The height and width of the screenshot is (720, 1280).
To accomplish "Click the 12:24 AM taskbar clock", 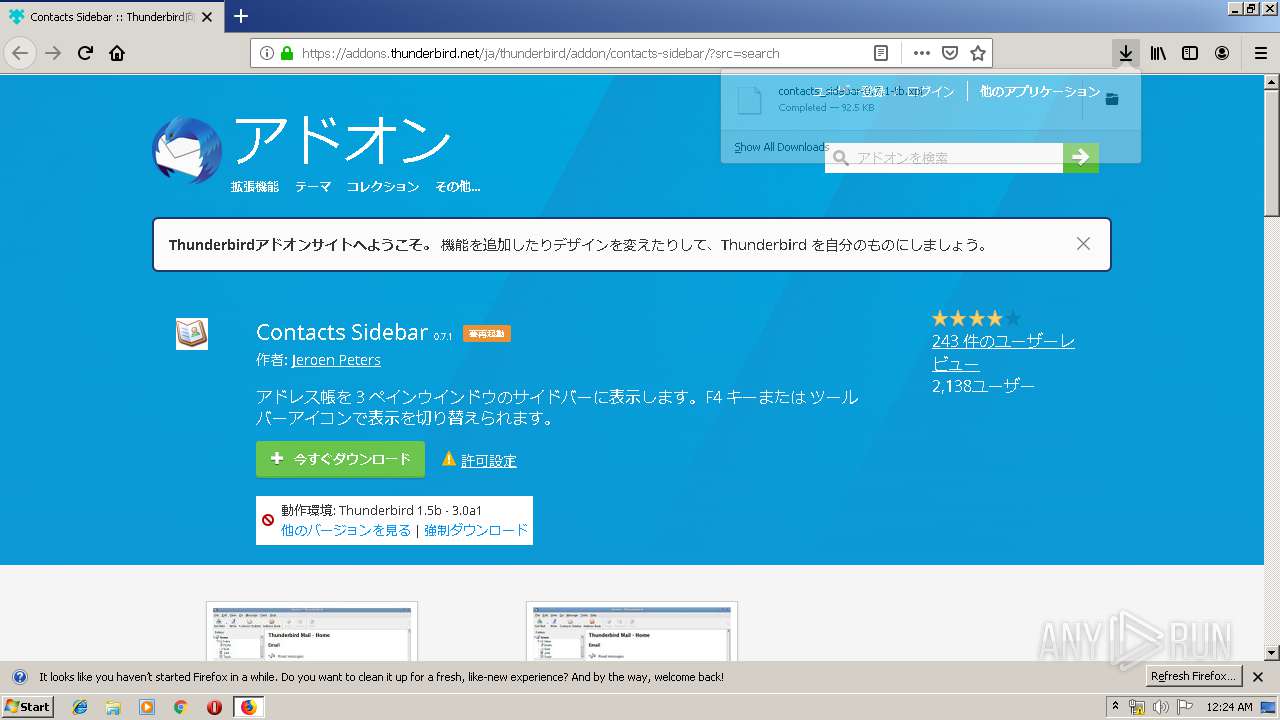I will (x=1229, y=707).
